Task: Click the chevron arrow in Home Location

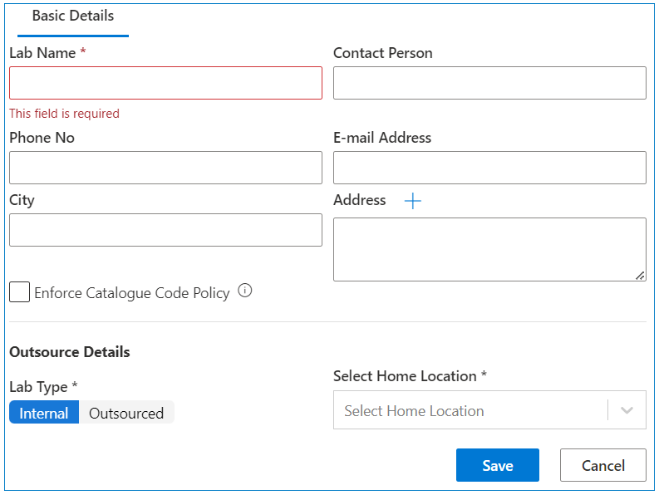Action: (627, 411)
